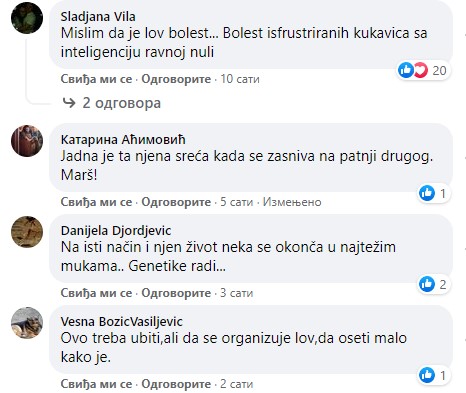Viewport: 466px width, 393px height.
Task: Open the Vesna BozicVasiljevic name link
Action: (x=122, y=322)
